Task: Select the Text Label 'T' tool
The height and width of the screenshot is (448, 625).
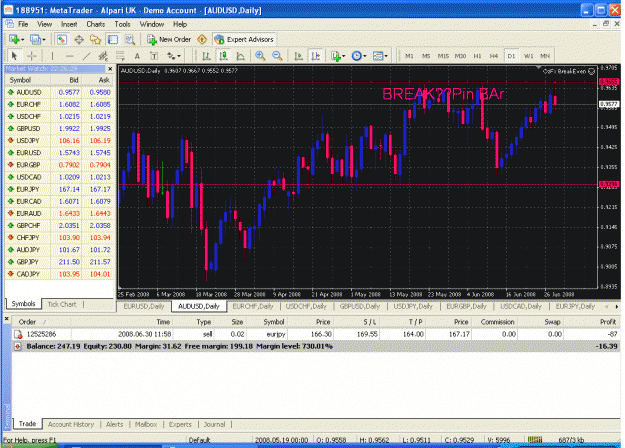Action: (154, 56)
